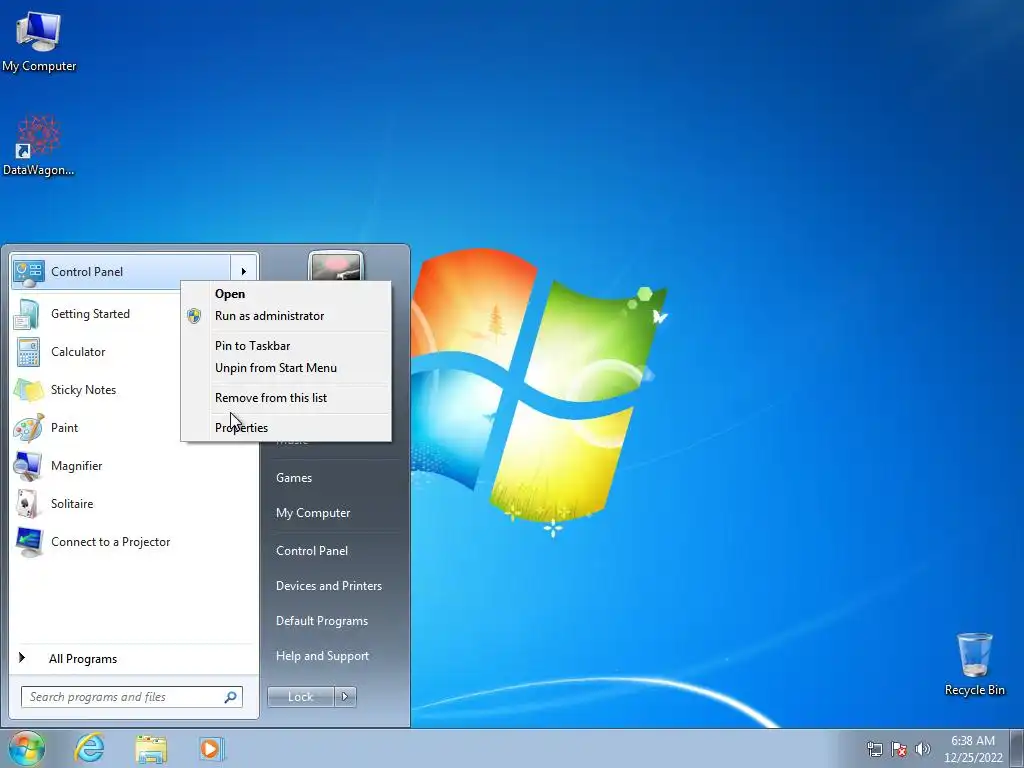Viewport: 1024px width, 768px height.
Task: Launch Getting Started from Start menu
Action: click(x=90, y=314)
